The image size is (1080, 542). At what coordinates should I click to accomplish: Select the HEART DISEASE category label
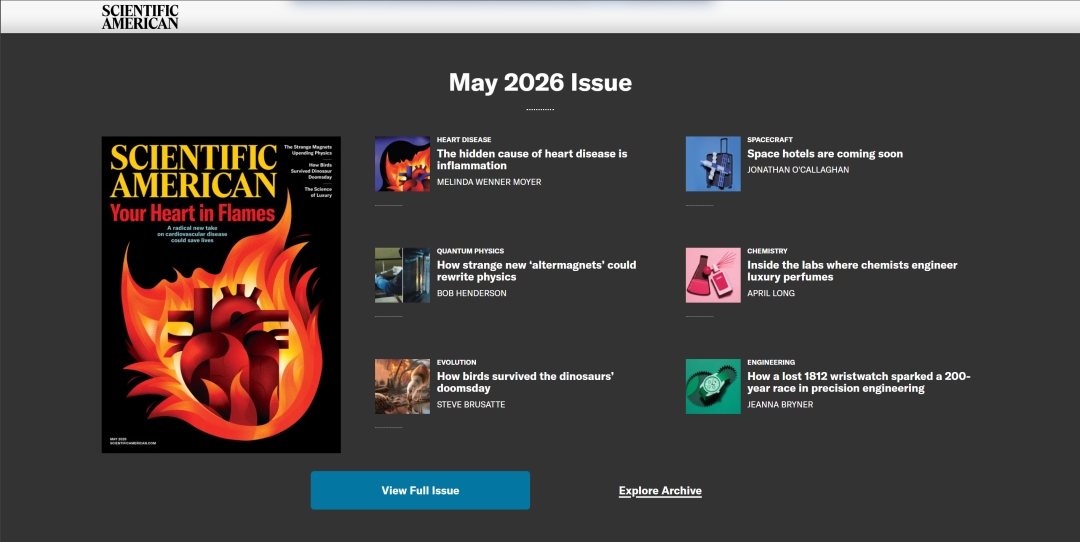pos(464,140)
